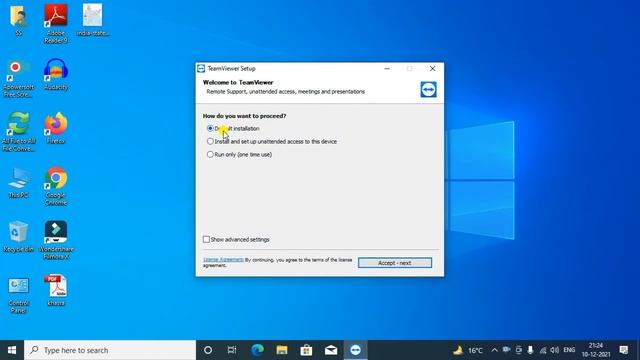This screenshot has width=640, height=360.
Task: Launch Google Chrome from the desktop
Action: (x=56, y=186)
